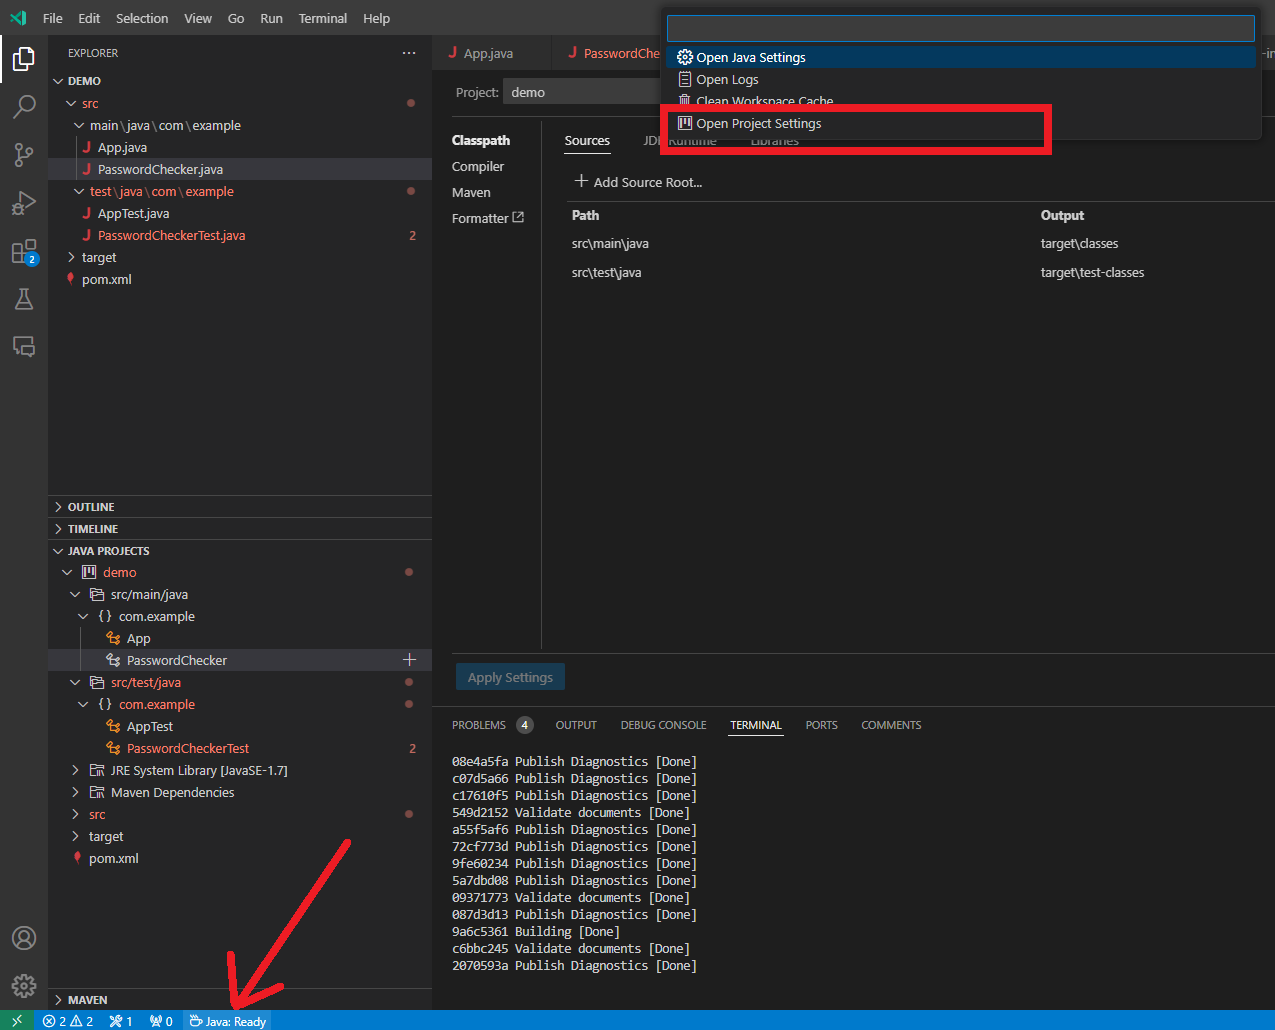Expand the MAVEN section

(x=87, y=1000)
